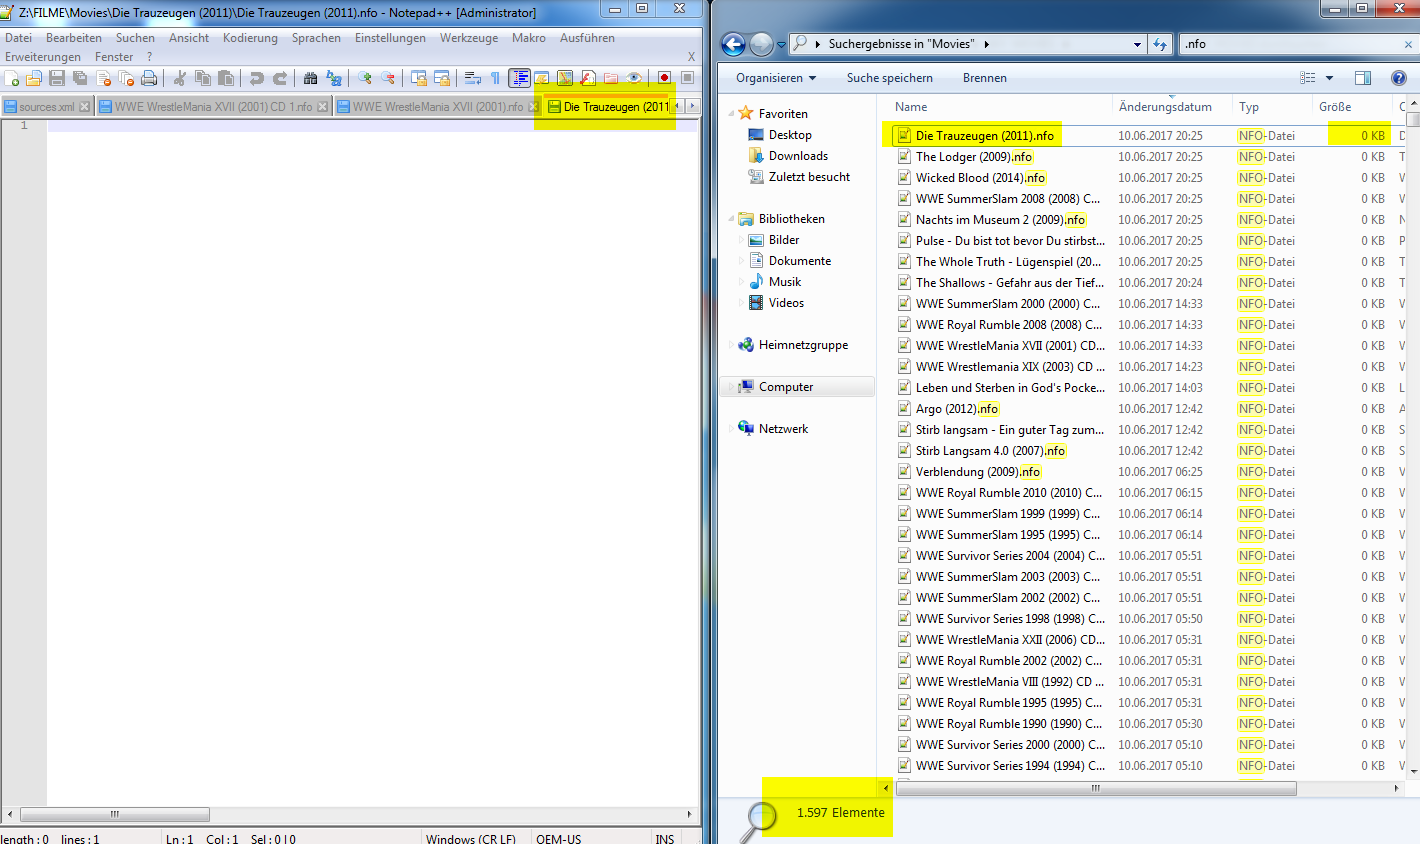Click the change view icon in Explorer

coord(1307,78)
